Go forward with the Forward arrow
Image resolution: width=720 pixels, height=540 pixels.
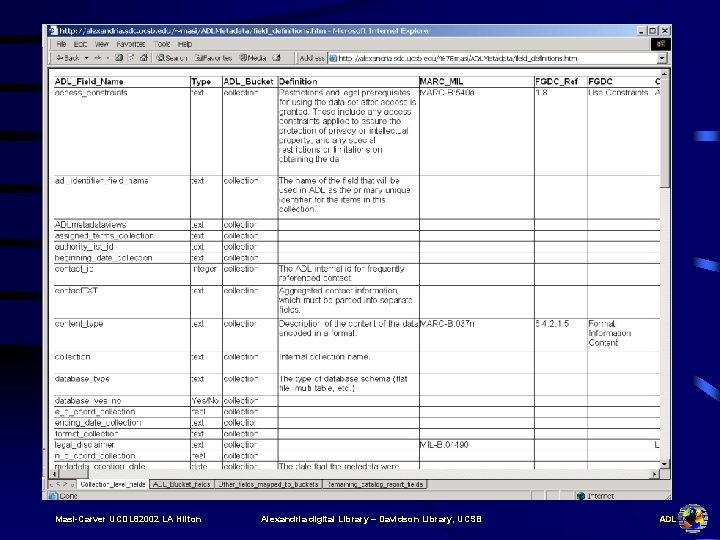(x=97, y=58)
